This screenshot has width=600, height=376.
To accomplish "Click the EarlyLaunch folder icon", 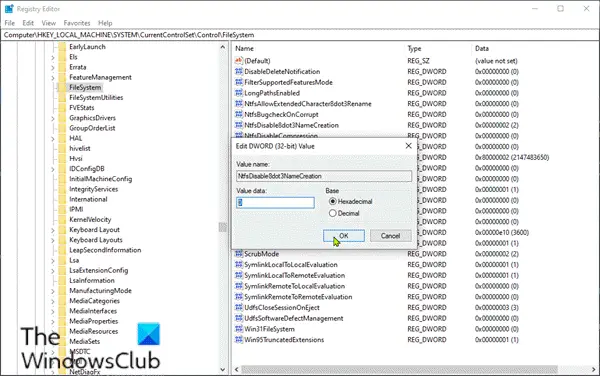I will click(x=62, y=47).
